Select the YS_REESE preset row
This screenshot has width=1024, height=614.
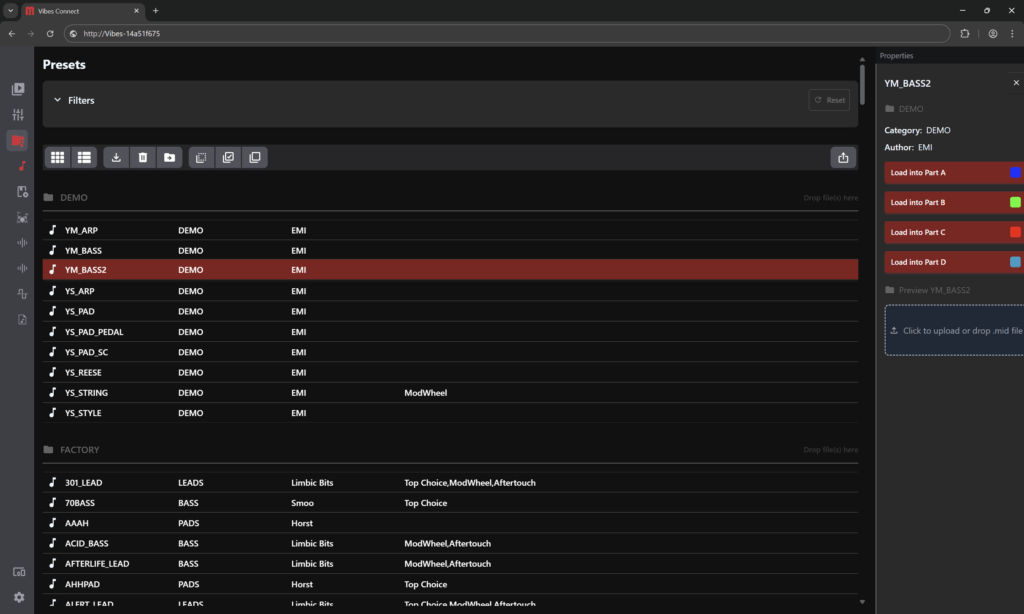tap(83, 372)
